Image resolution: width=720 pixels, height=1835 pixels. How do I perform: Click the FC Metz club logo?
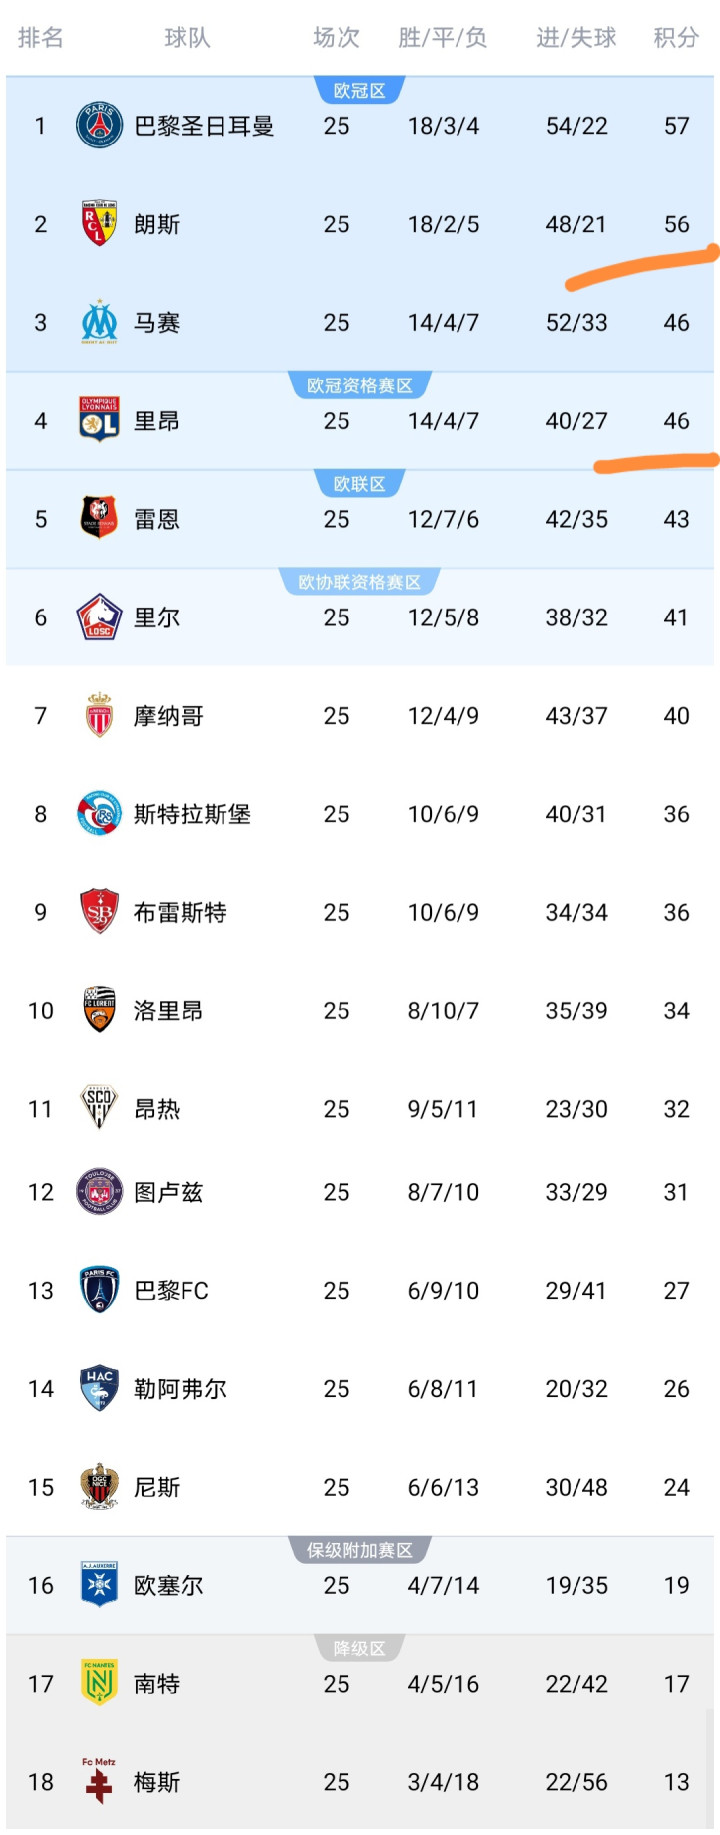point(99,1781)
